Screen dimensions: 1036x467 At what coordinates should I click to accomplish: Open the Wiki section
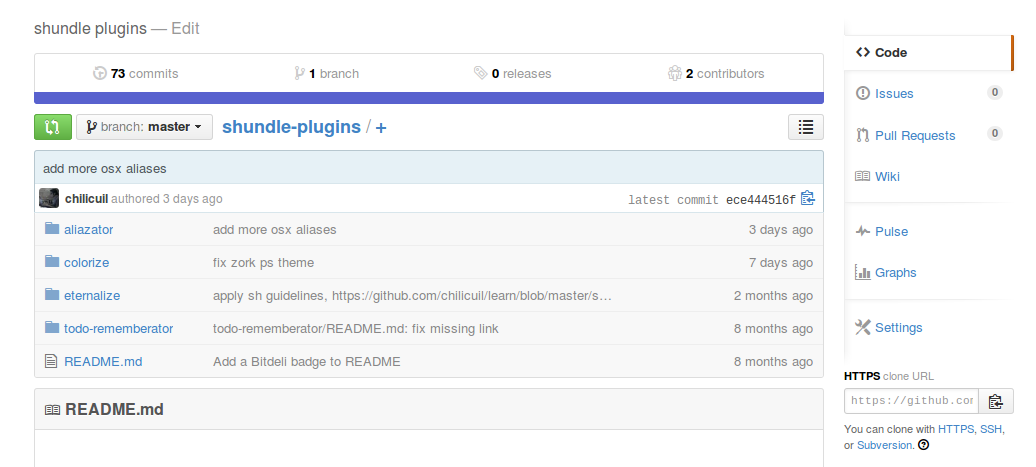[886, 176]
